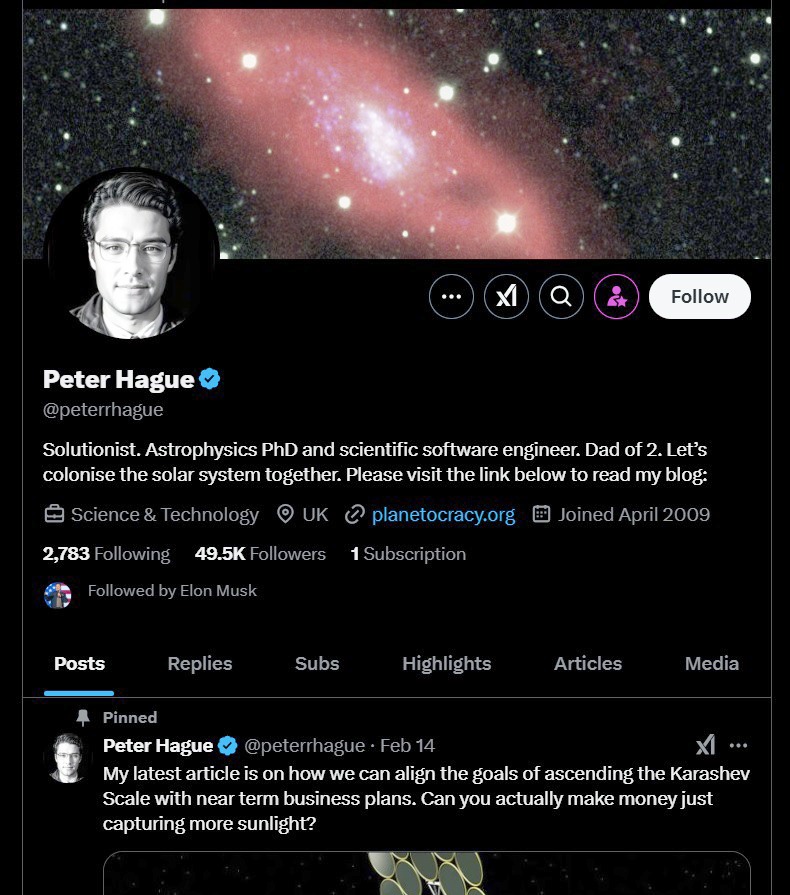This screenshot has height=895, width=790.
Task: Click the Follow button
Action: [700, 296]
